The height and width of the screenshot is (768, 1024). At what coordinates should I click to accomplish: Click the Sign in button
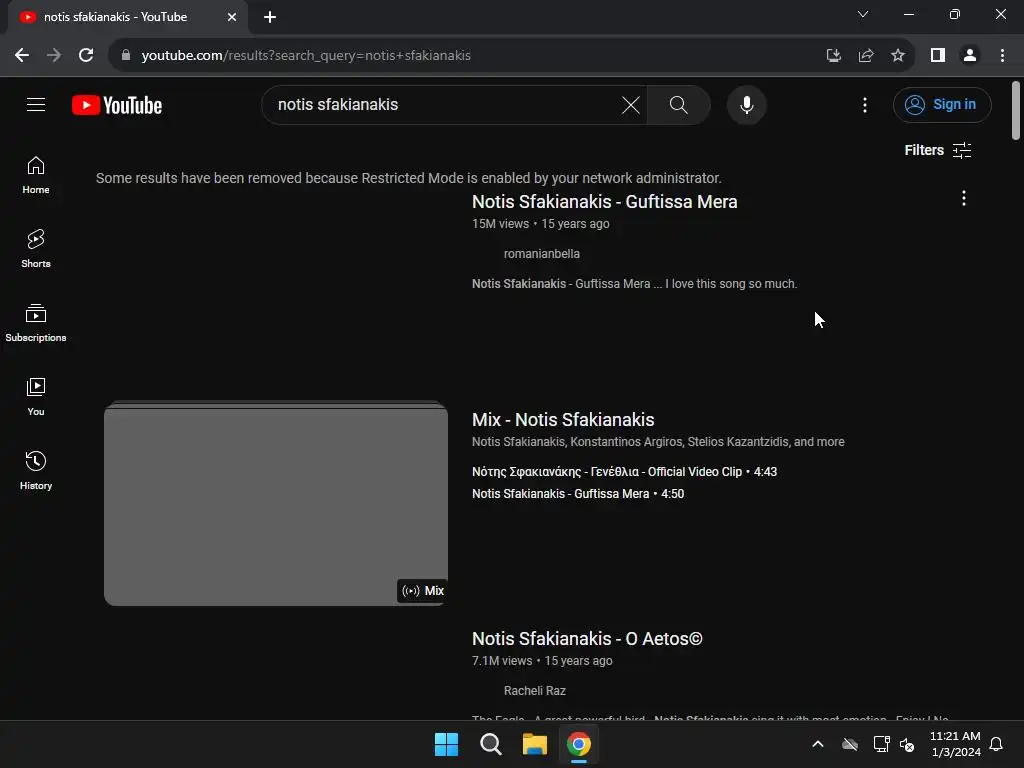tap(942, 104)
